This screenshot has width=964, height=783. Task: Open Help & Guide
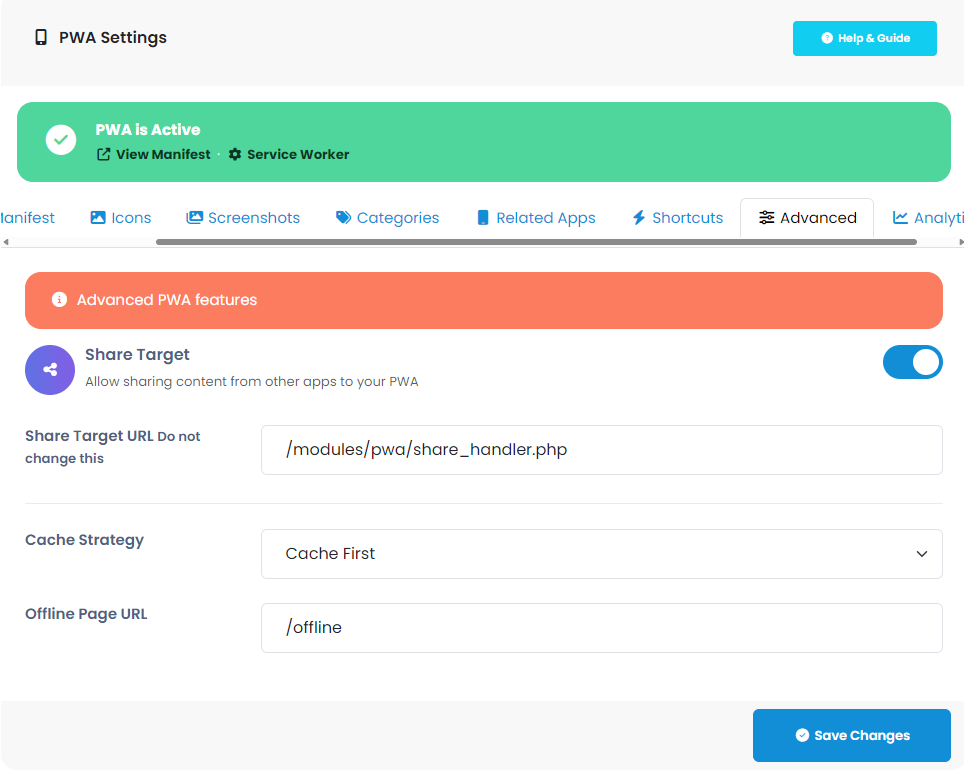tap(864, 38)
